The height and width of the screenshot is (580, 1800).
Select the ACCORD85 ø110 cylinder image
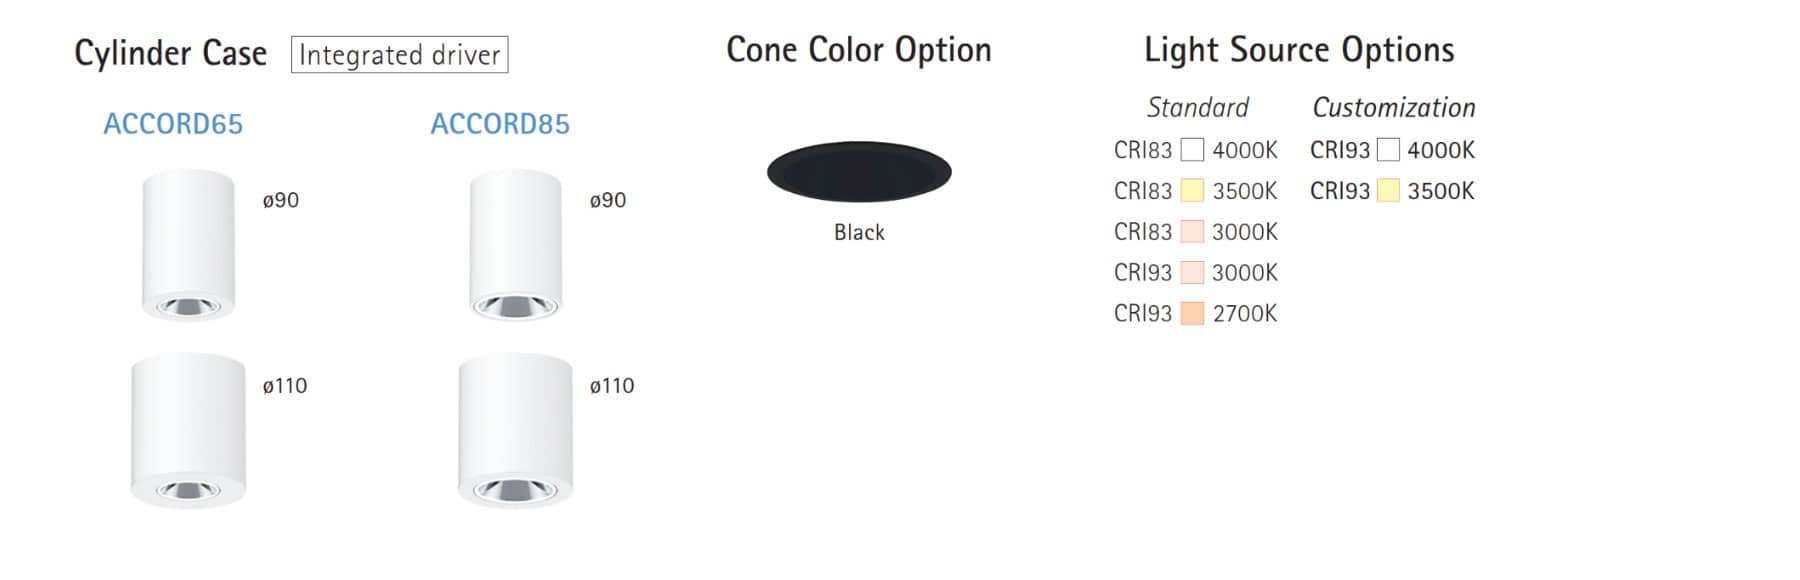point(515,430)
